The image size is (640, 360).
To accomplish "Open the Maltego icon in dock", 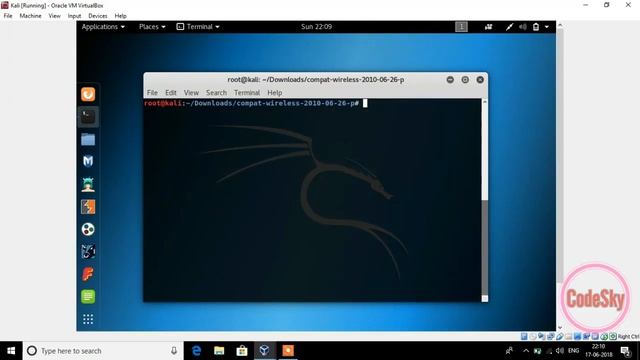I will pos(88,229).
